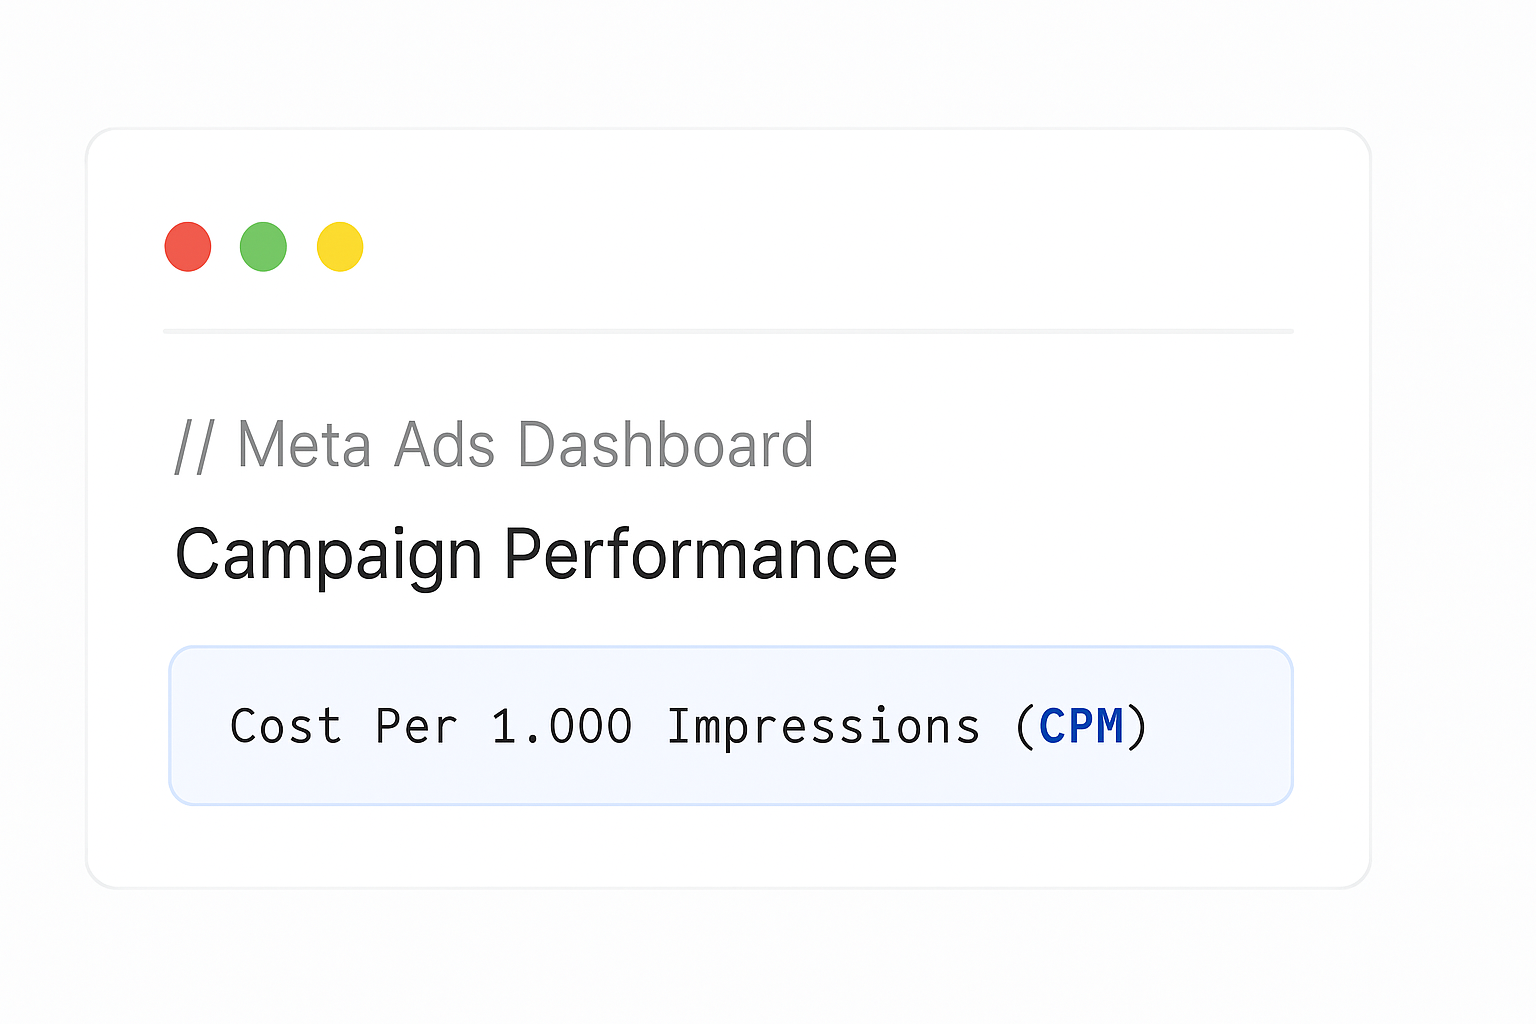The width and height of the screenshot is (1536, 1024).
Task: Click the yellow dot in the window header
Action: tap(340, 247)
